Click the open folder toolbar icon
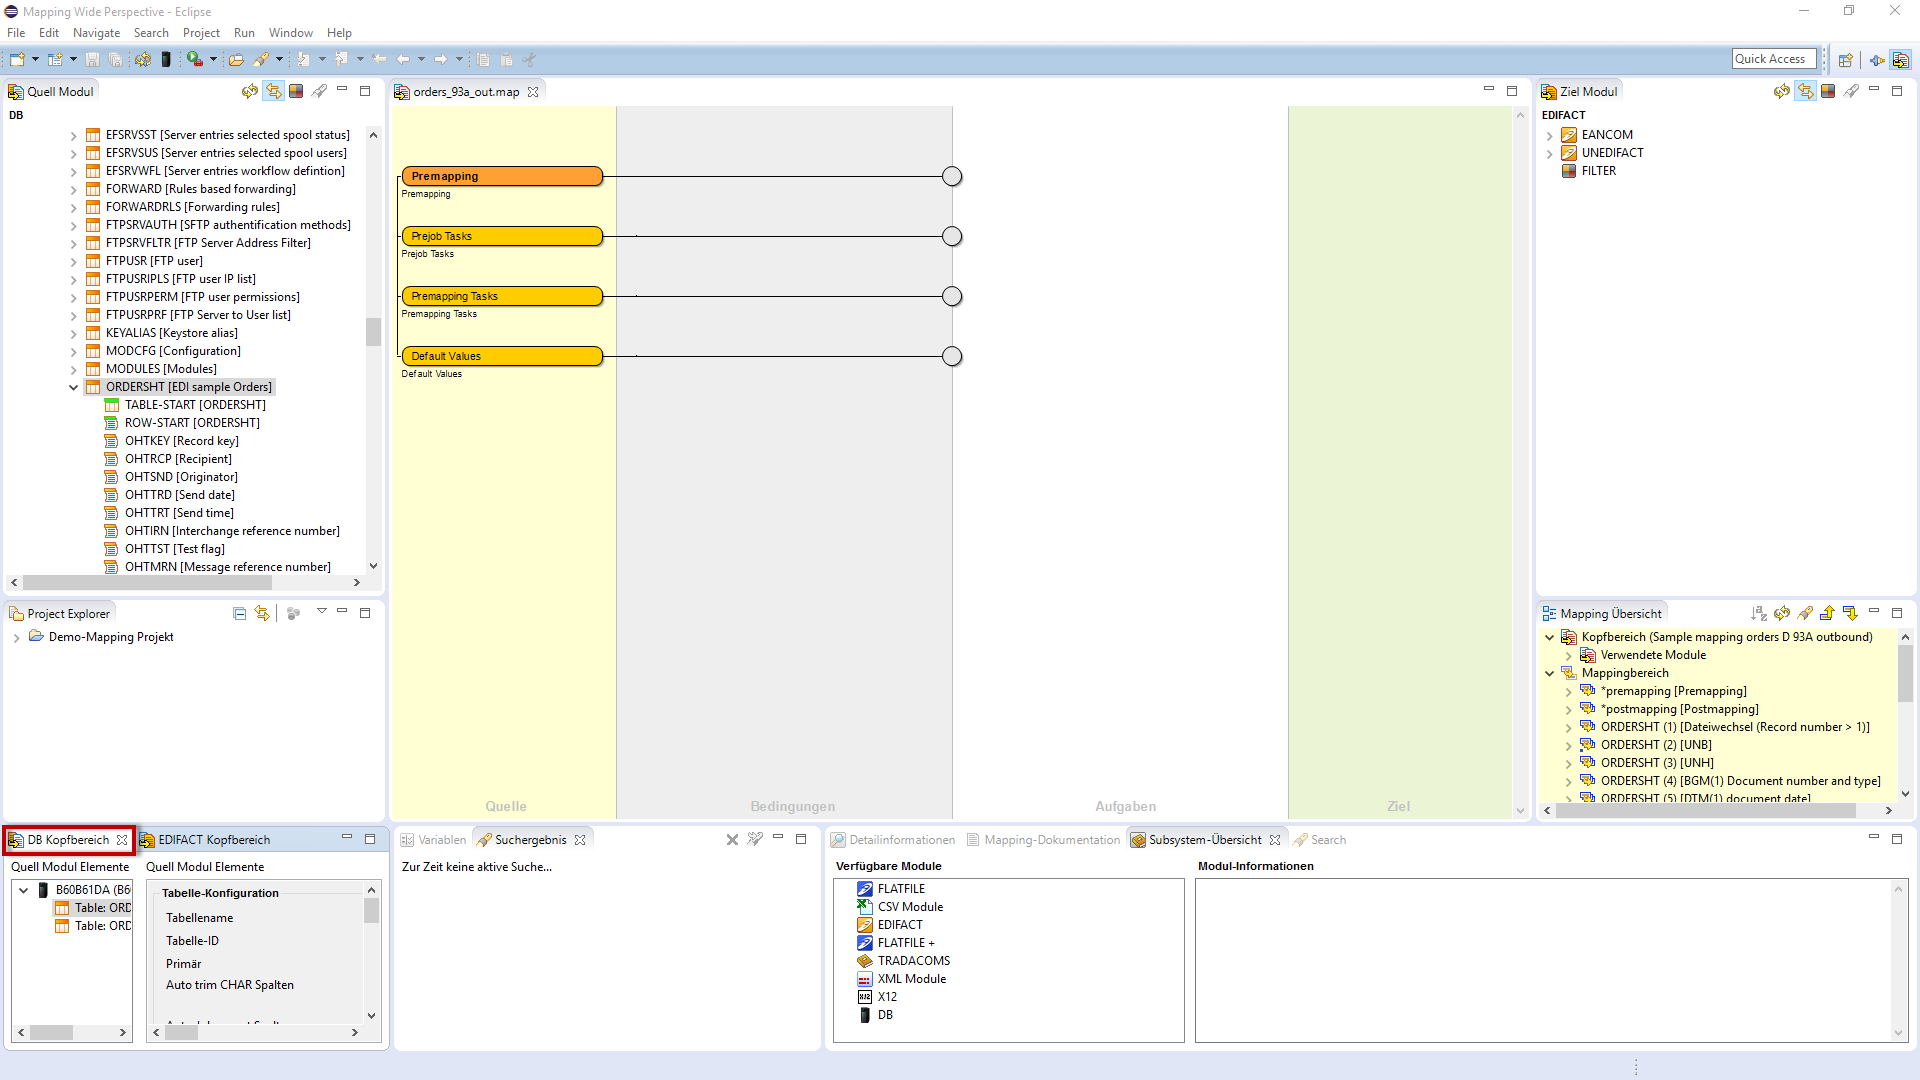This screenshot has width=1920, height=1080. pyautogui.click(x=236, y=60)
